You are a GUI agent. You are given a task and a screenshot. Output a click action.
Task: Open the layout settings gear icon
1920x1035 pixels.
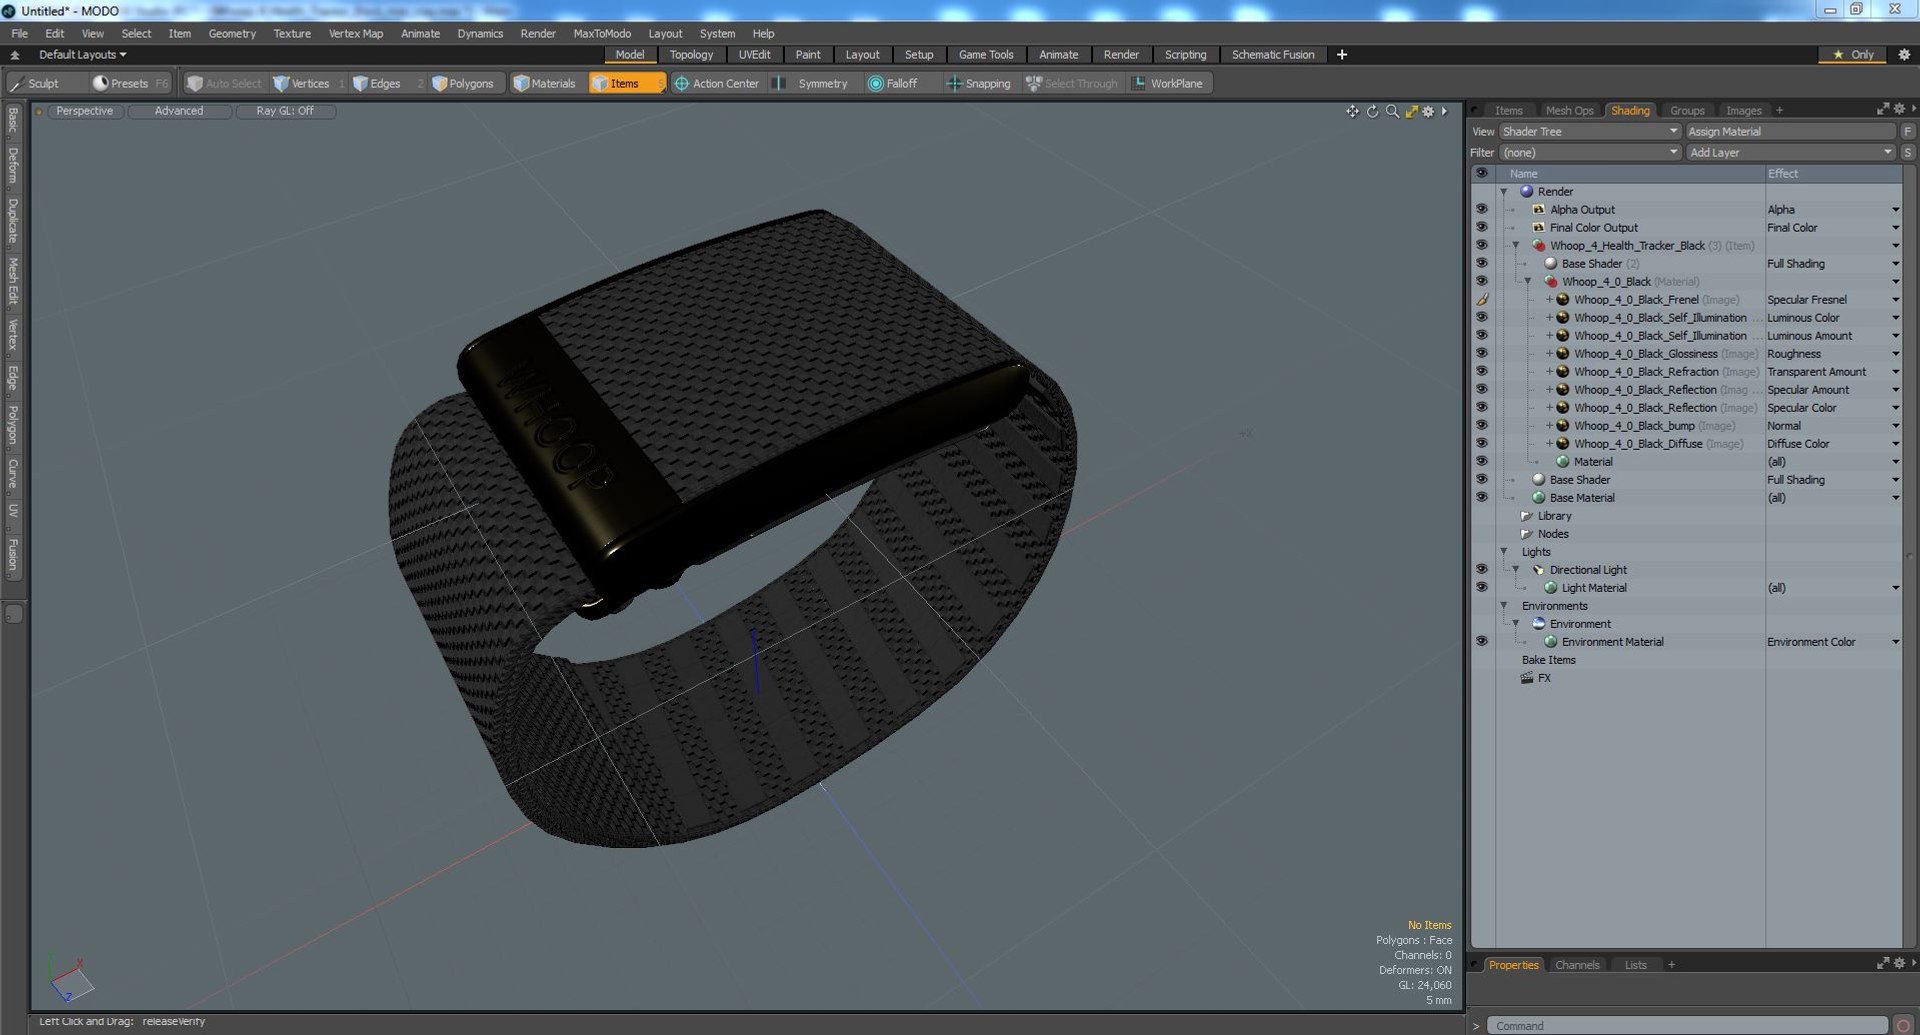click(x=1904, y=55)
